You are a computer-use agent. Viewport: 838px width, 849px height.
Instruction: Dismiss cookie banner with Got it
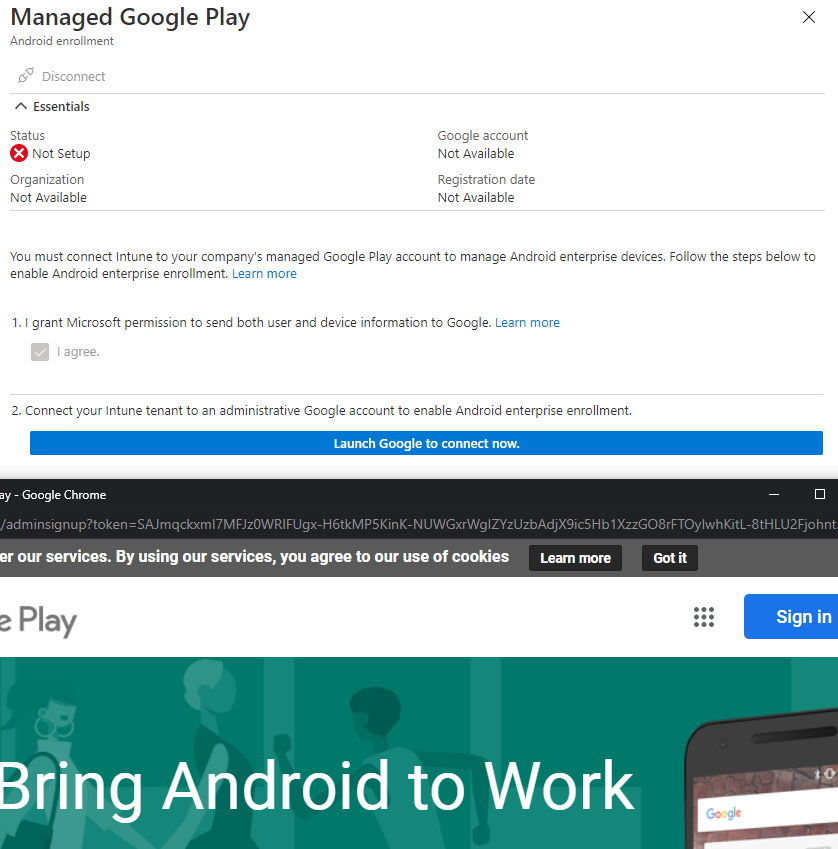point(670,558)
